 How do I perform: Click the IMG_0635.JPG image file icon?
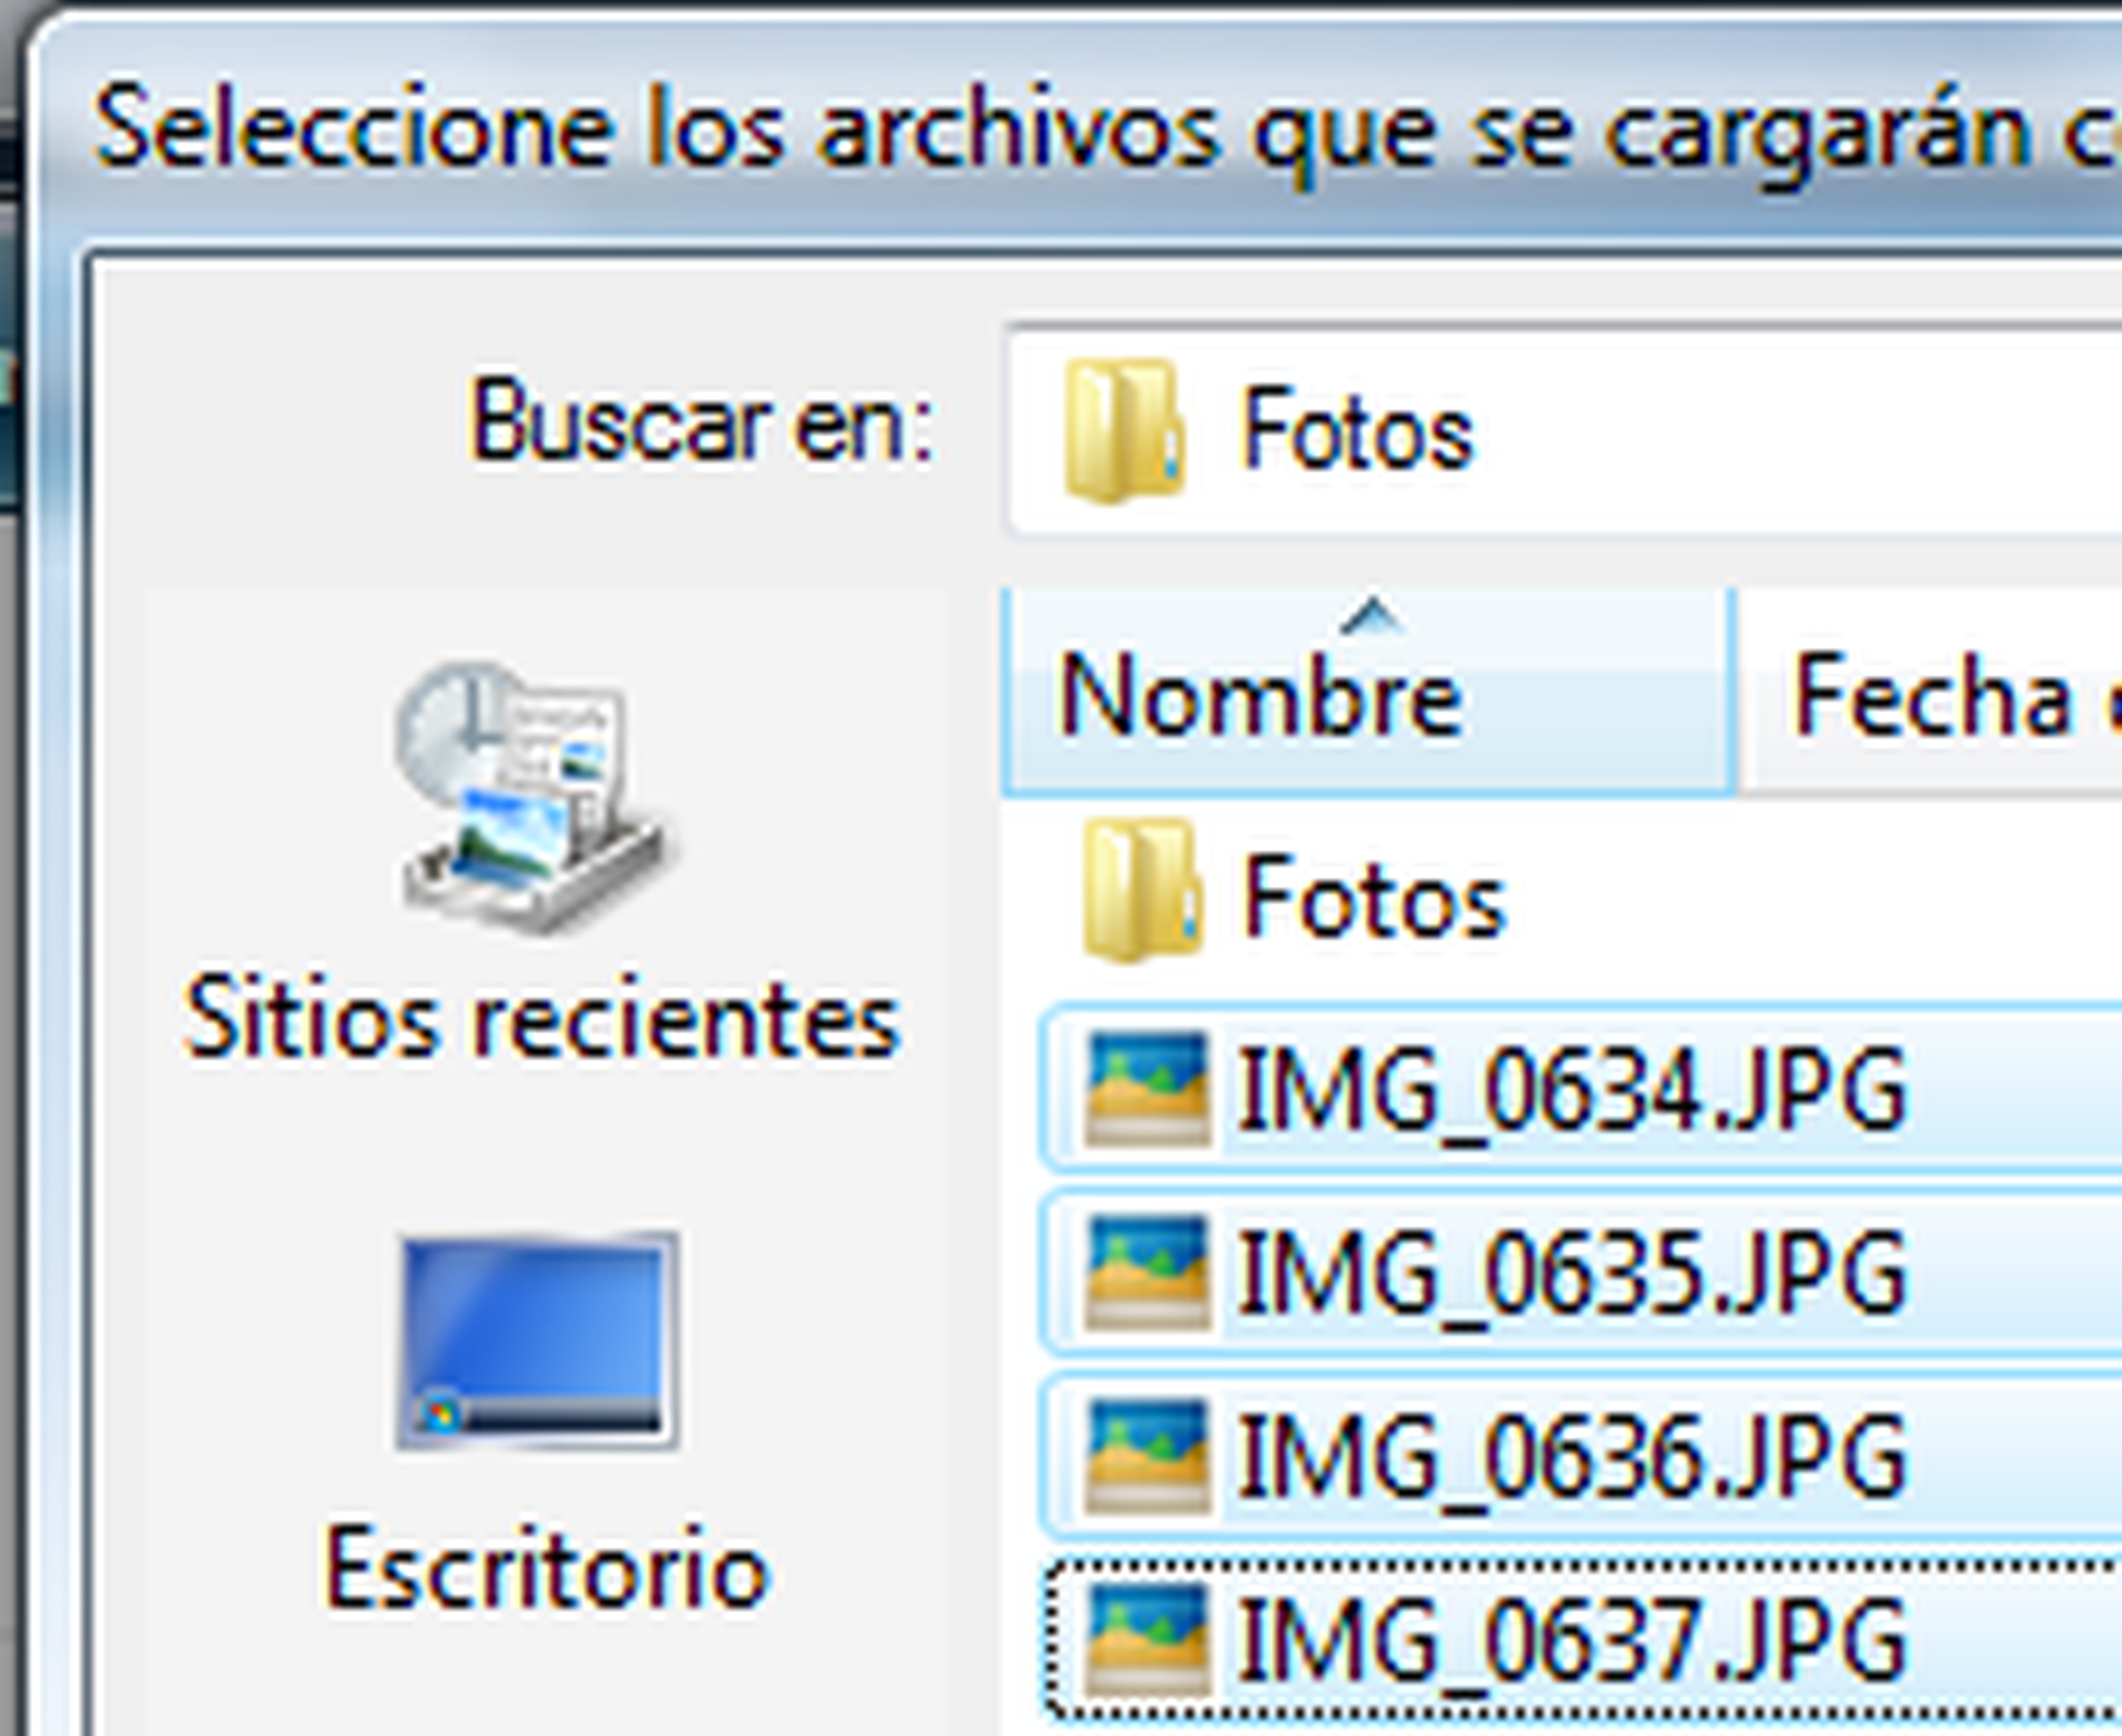1147,1273
